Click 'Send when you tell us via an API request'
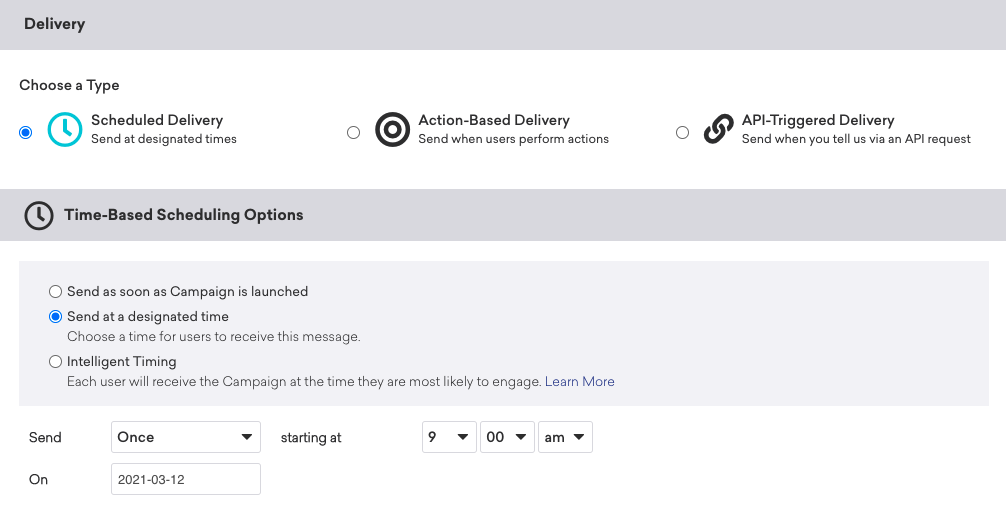This screenshot has width=1006, height=507. 856,139
